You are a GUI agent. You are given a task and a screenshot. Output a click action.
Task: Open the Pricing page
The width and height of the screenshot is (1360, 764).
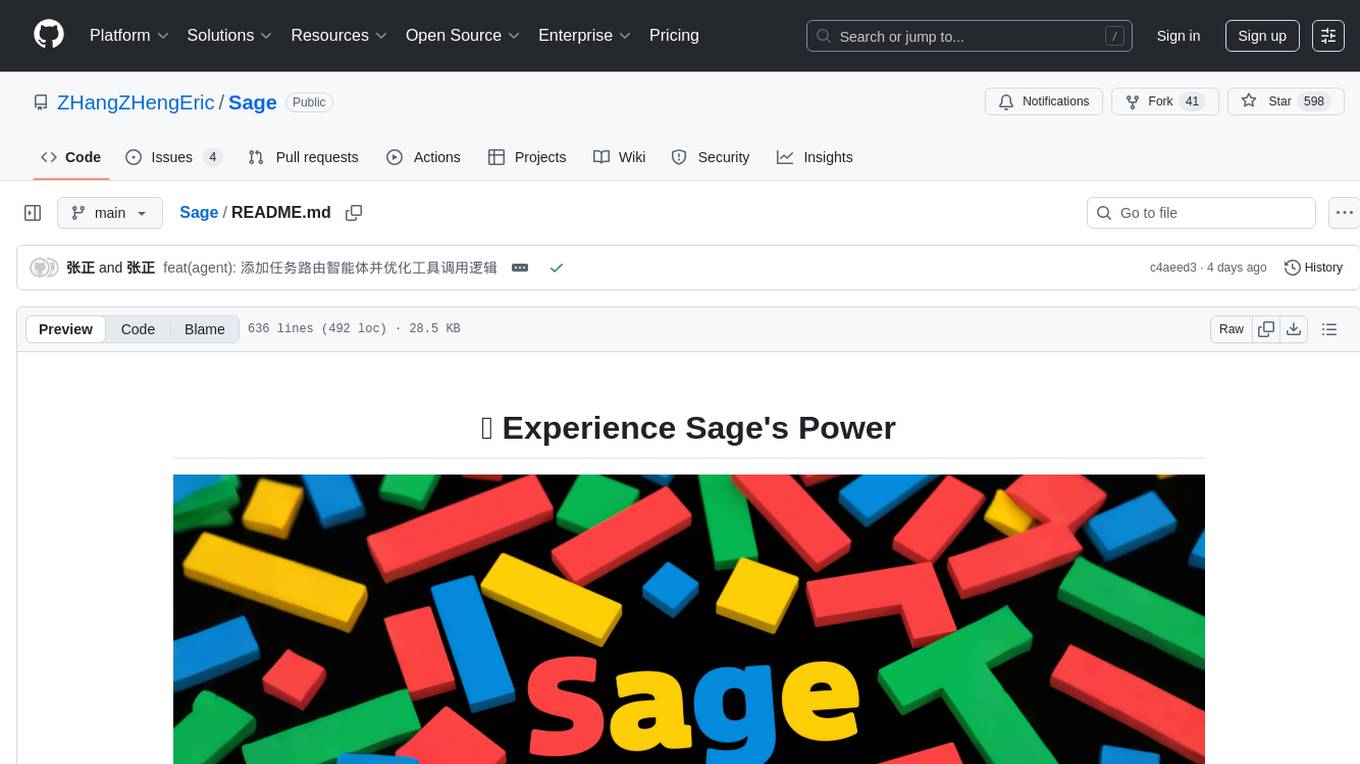click(674, 35)
